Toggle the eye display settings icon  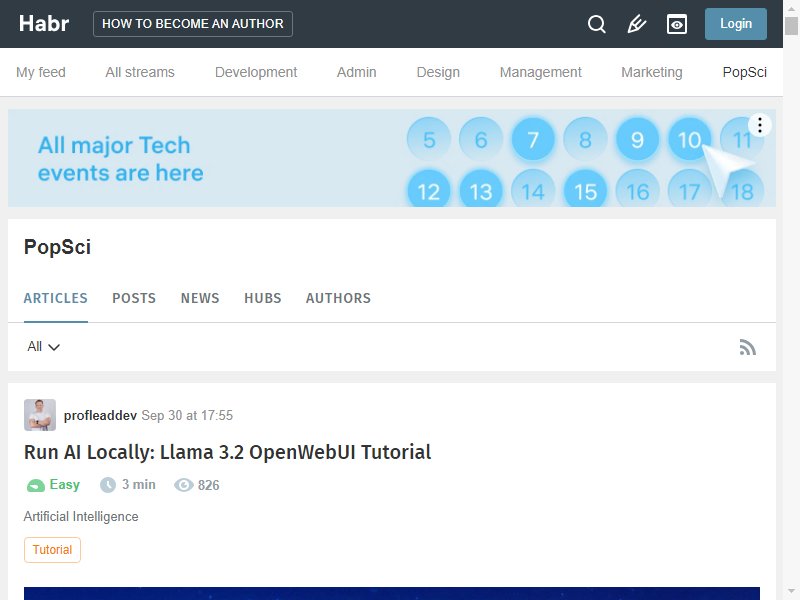(677, 24)
